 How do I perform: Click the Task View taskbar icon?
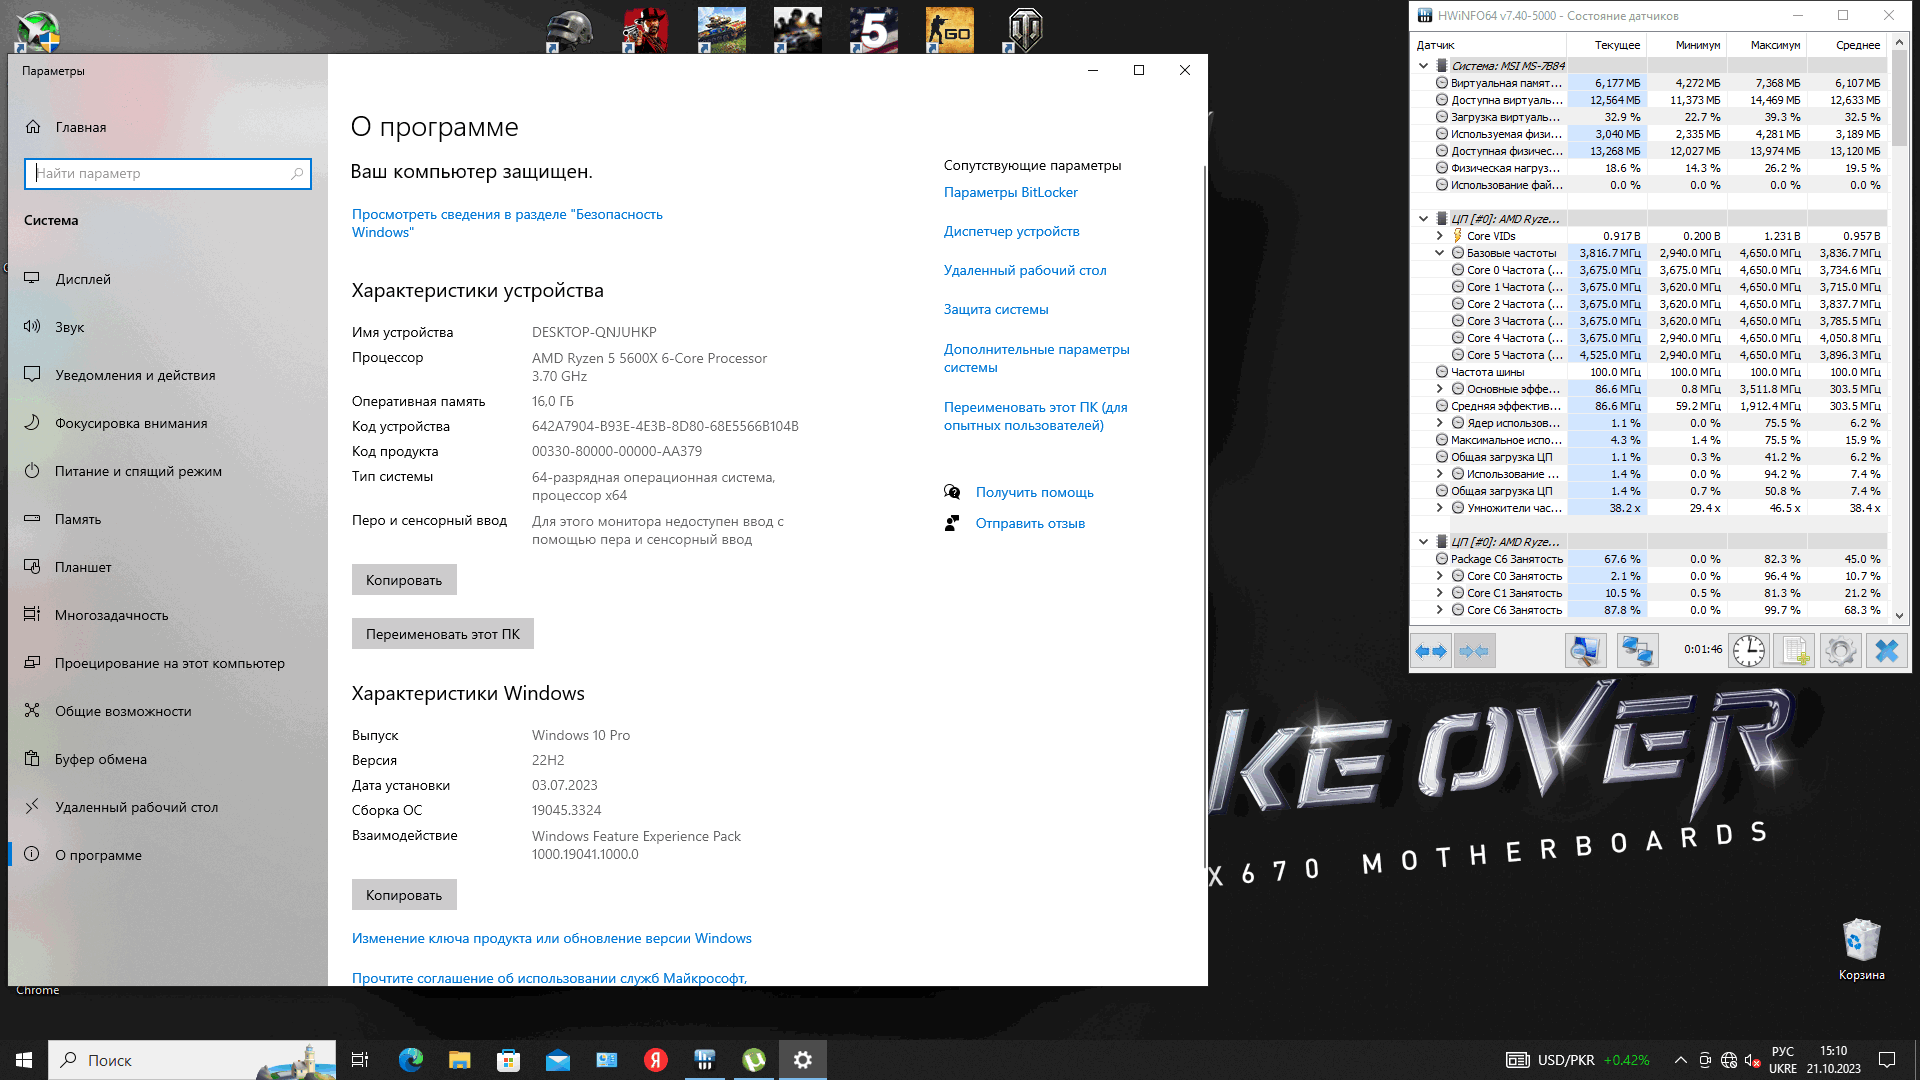[x=360, y=1060]
